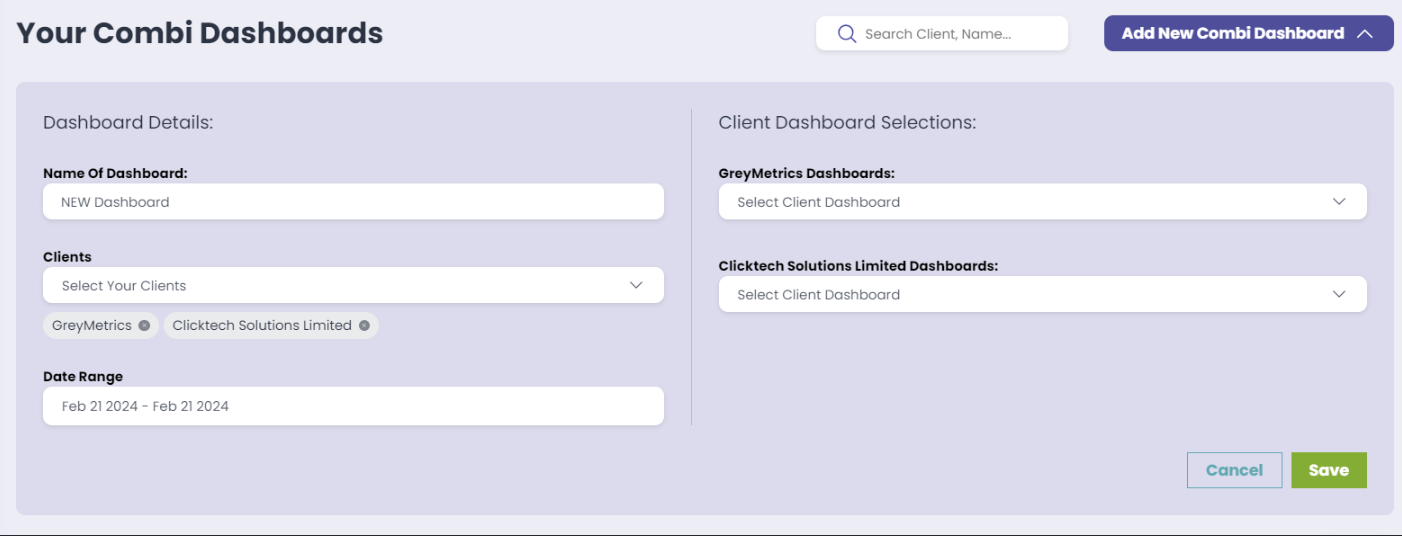Click the Search Client, Name box
1402x536 pixels.
pyautogui.click(x=942, y=33)
